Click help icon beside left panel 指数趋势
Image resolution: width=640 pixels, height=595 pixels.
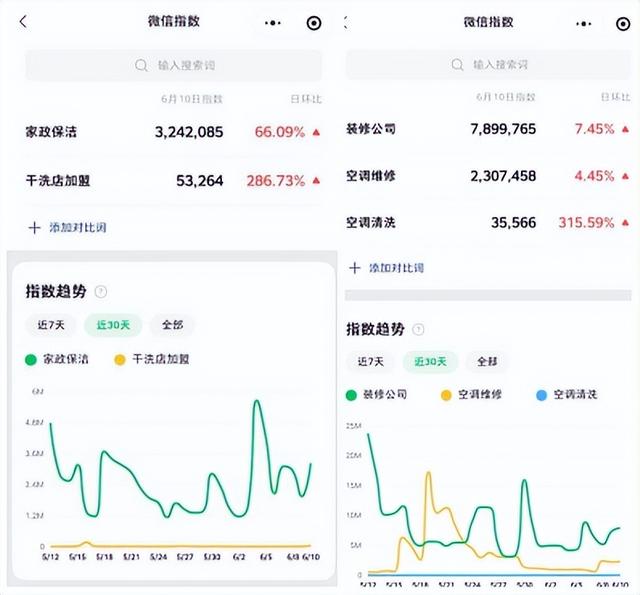tap(101, 292)
